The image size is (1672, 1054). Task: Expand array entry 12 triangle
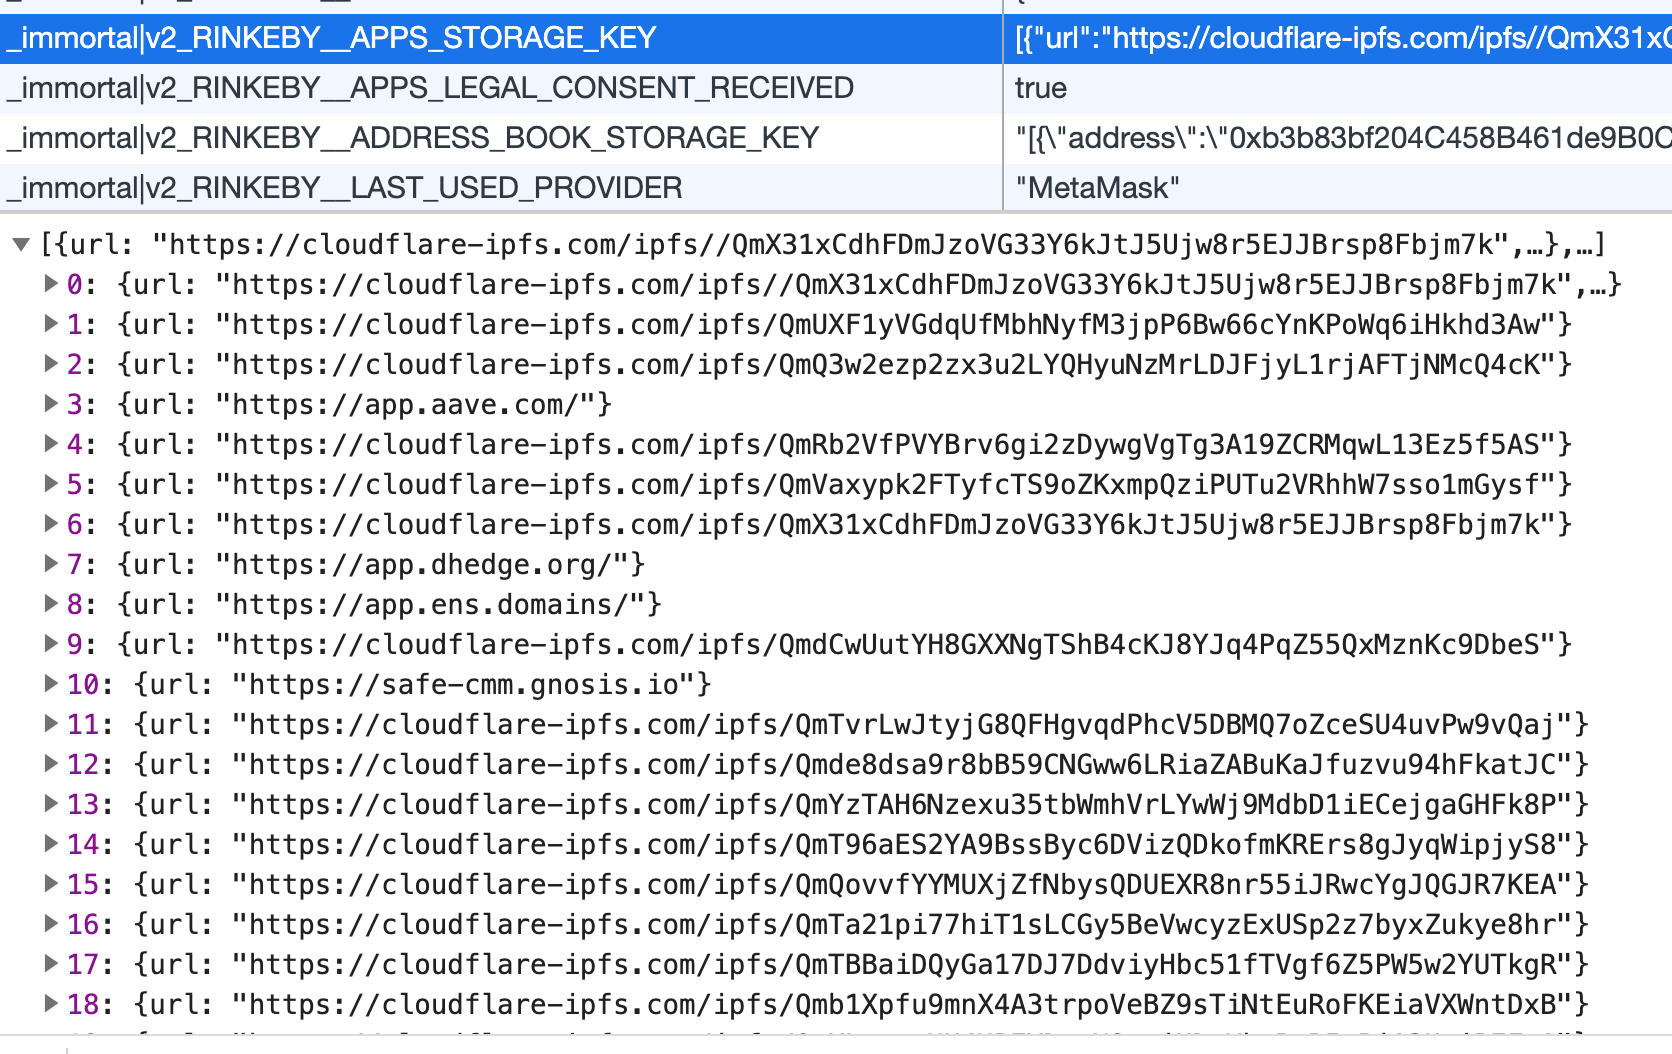coord(50,764)
